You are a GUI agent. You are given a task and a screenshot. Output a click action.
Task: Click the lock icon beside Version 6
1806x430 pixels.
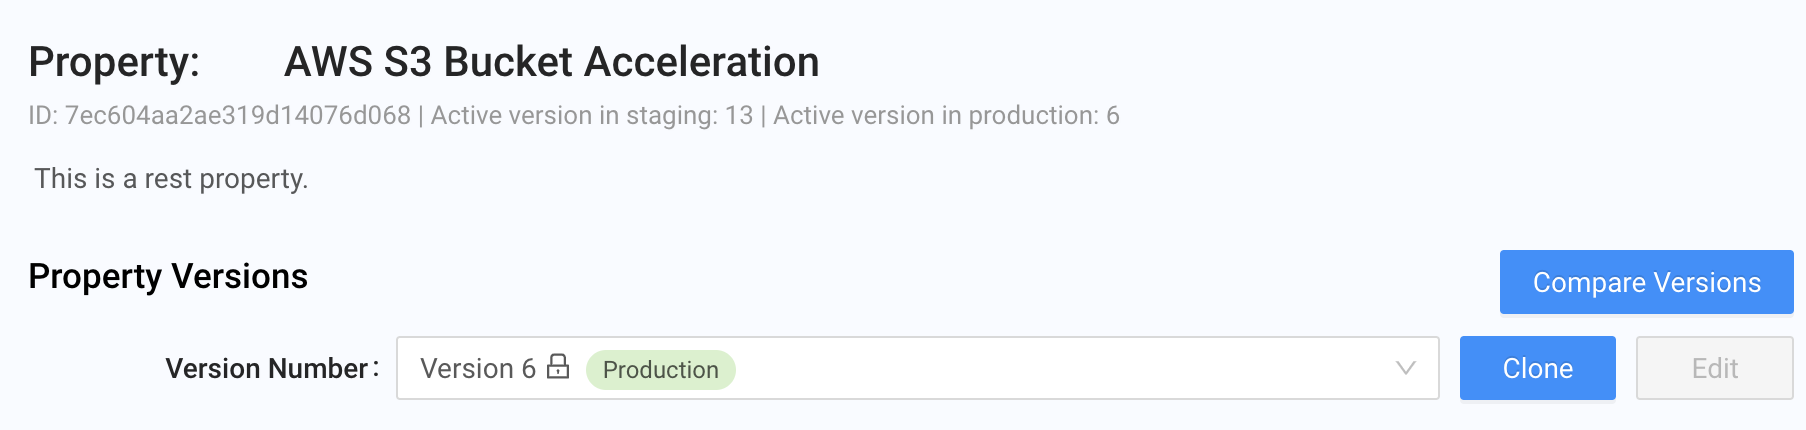pyautogui.click(x=558, y=366)
